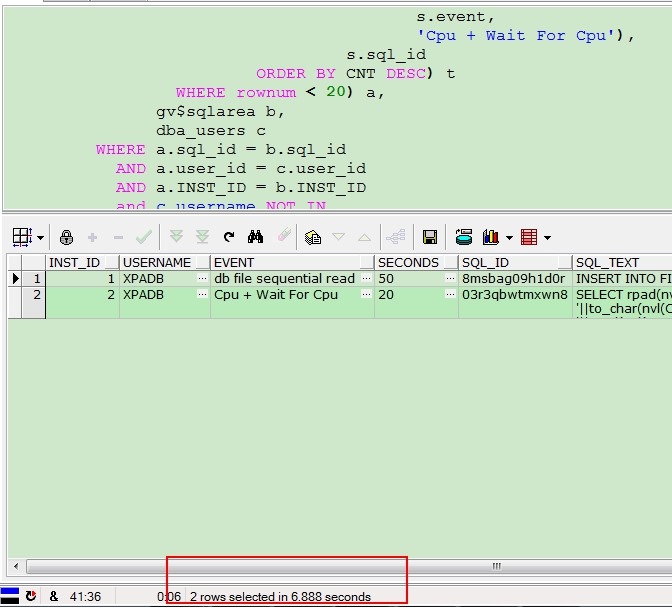Click the horizontal scrollbar left arrow
Viewport: 672px width, 607px height.
pyautogui.click(x=16, y=566)
